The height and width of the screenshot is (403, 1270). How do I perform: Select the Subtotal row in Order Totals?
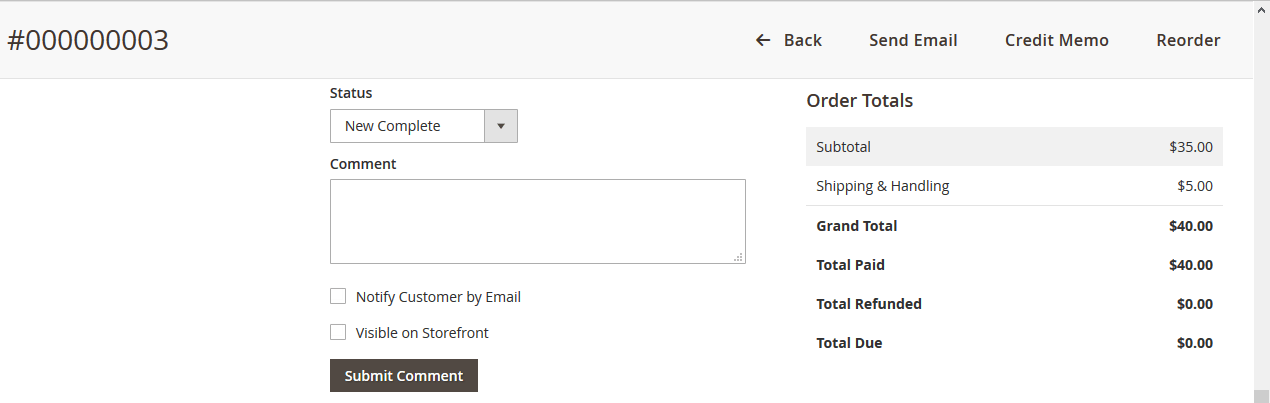(x=1014, y=146)
